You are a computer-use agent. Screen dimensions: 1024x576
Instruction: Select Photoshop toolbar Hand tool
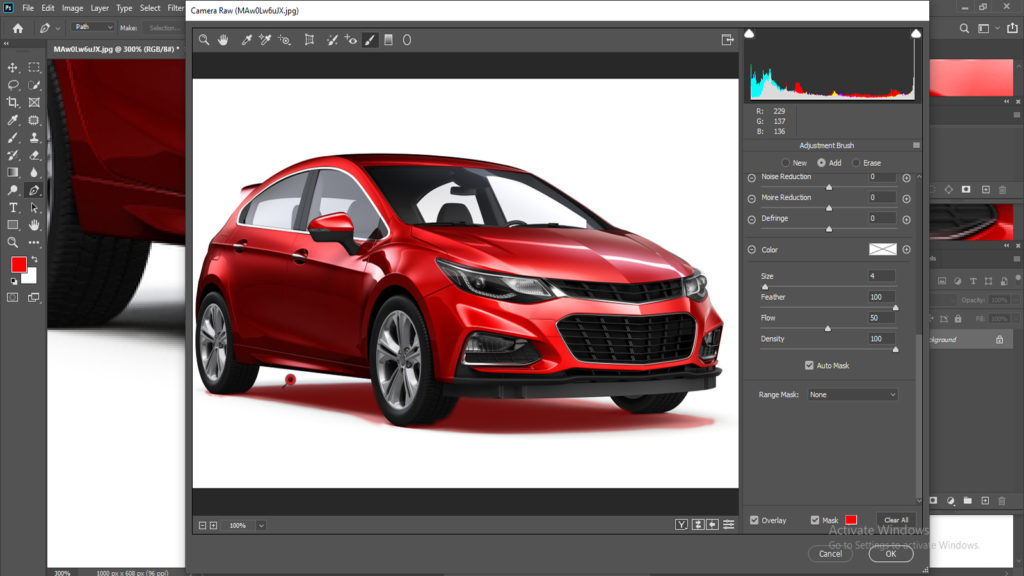[x=34, y=225]
